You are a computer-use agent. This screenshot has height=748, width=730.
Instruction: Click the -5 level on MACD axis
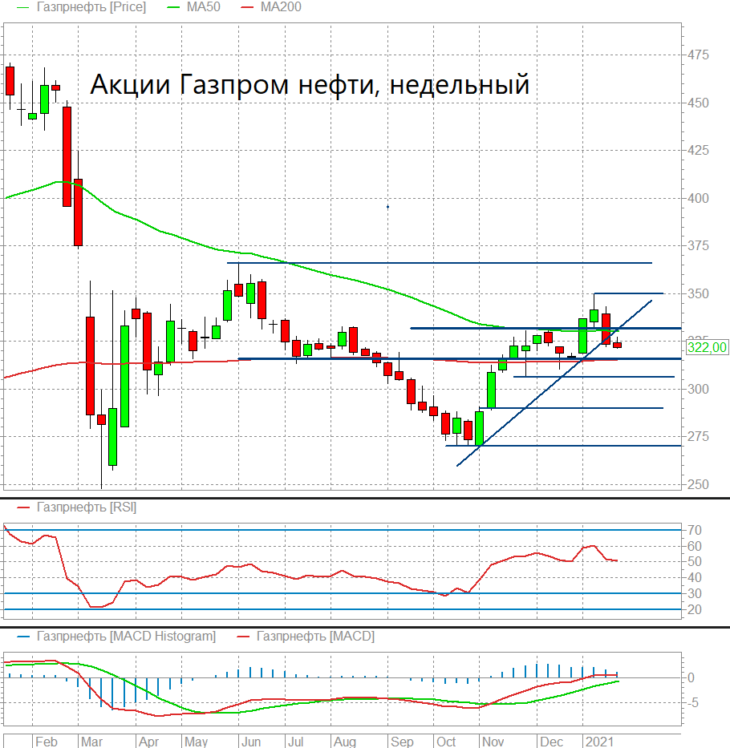click(694, 703)
